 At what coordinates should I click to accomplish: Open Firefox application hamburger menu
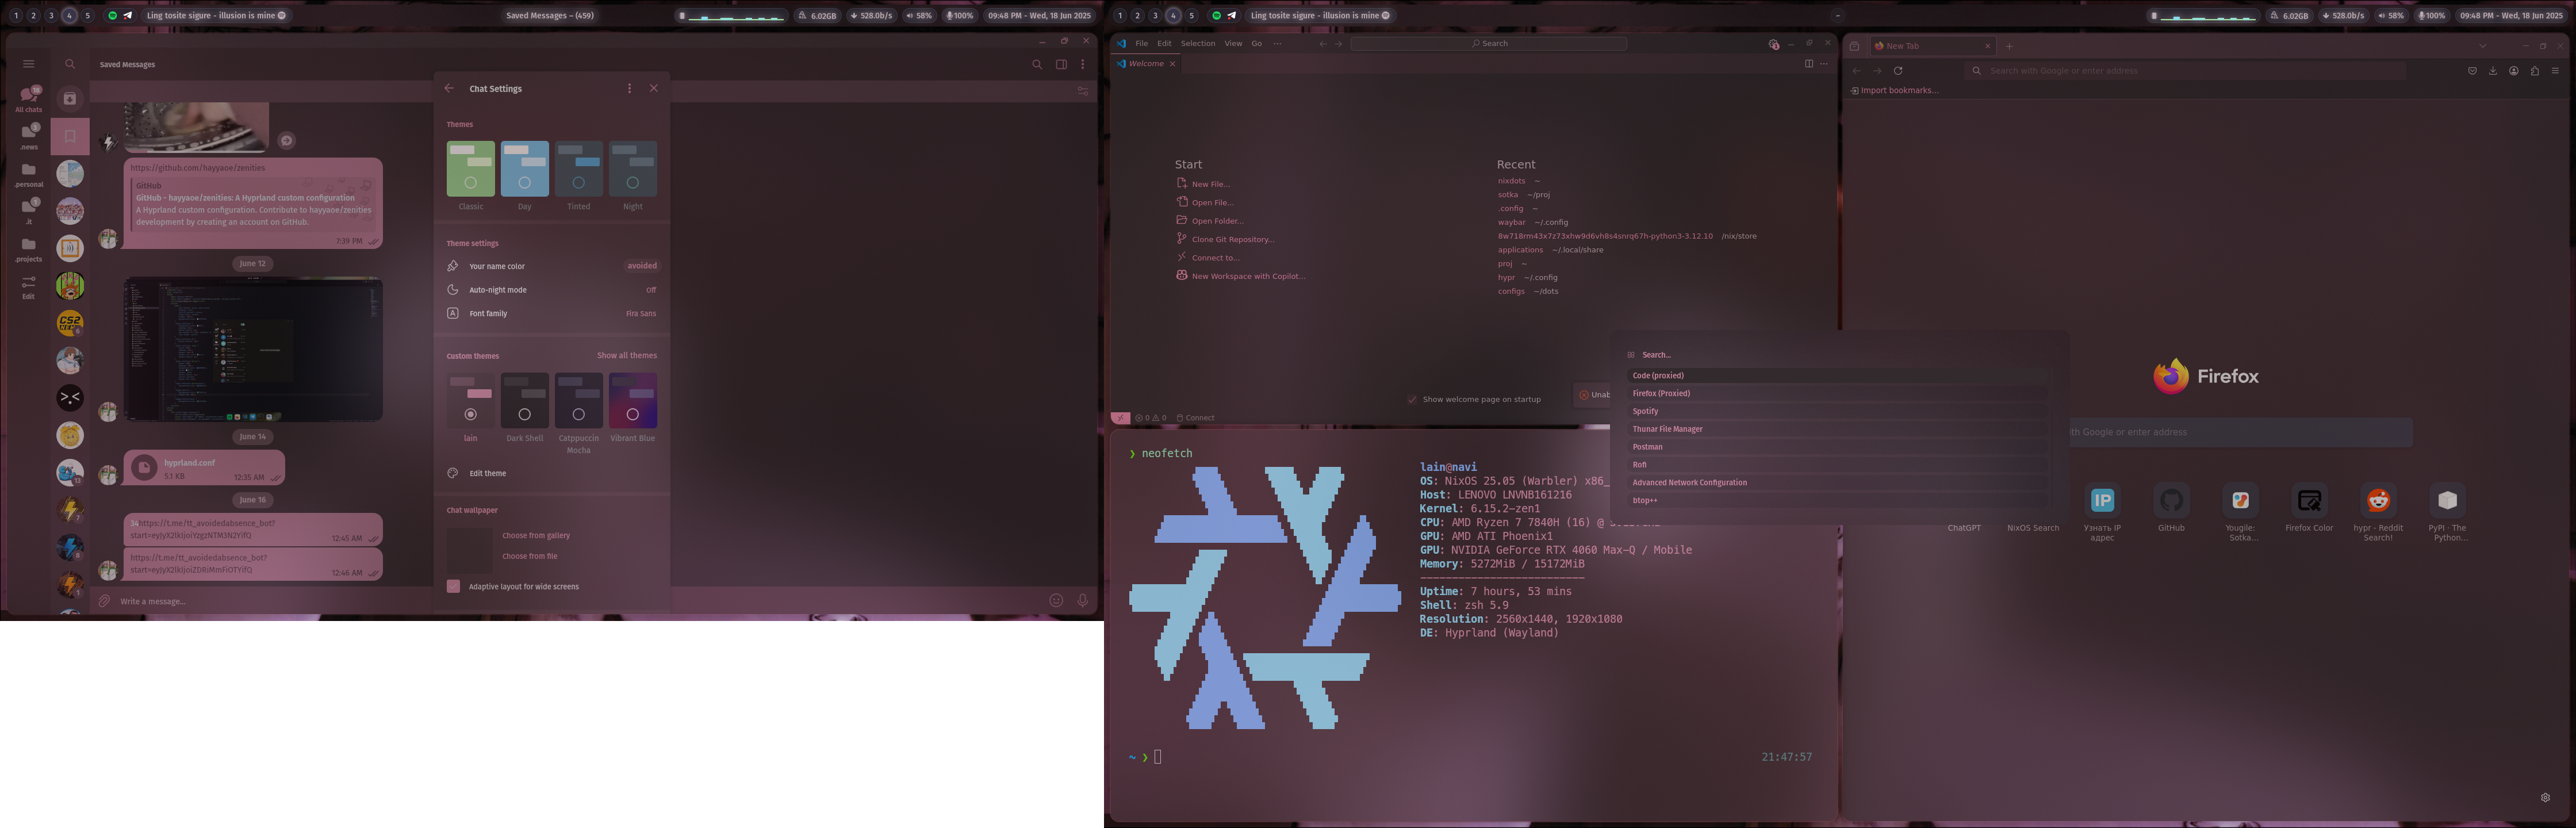pyautogui.click(x=2555, y=71)
